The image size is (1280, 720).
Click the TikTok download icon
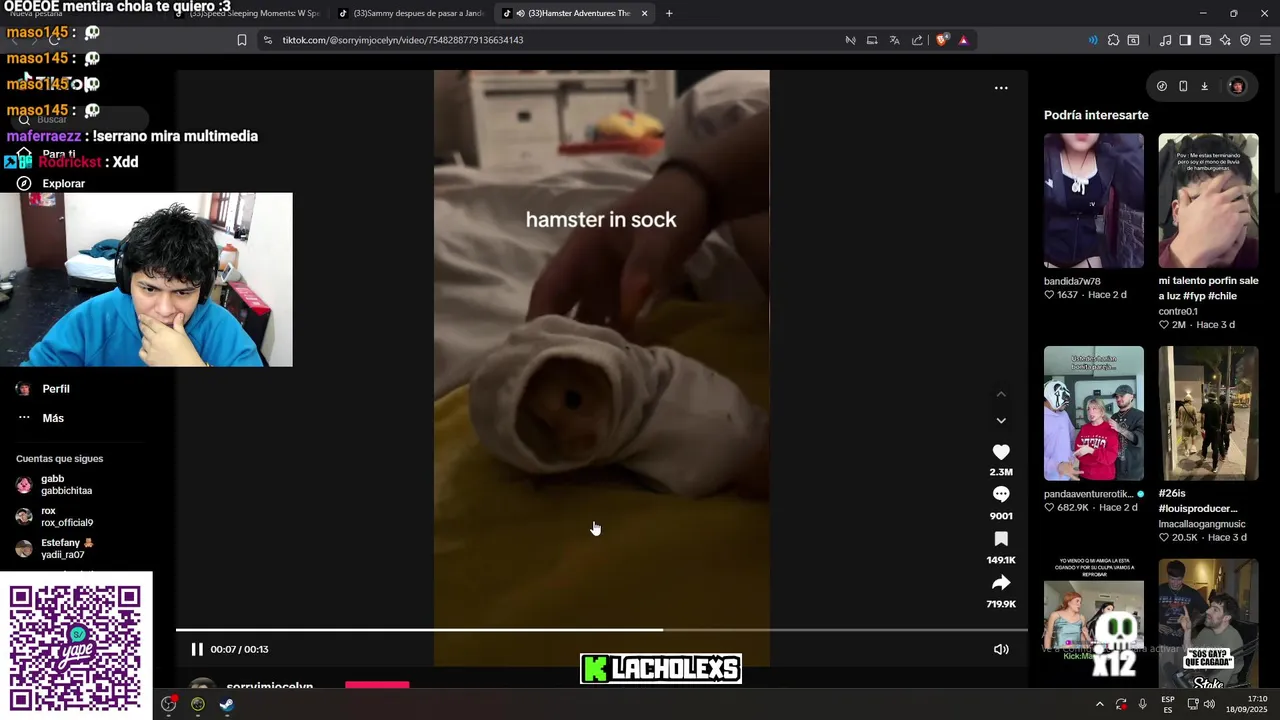click(1204, 86)
